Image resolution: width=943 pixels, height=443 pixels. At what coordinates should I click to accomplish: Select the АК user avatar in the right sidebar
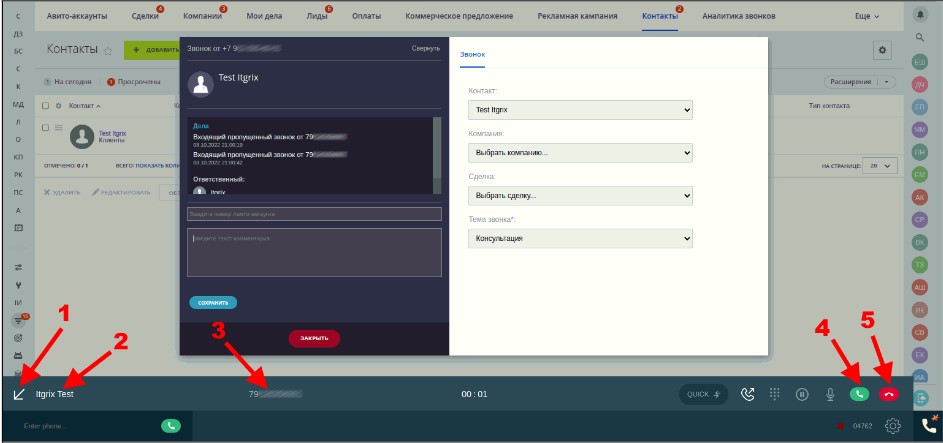(x=920, y=197)
